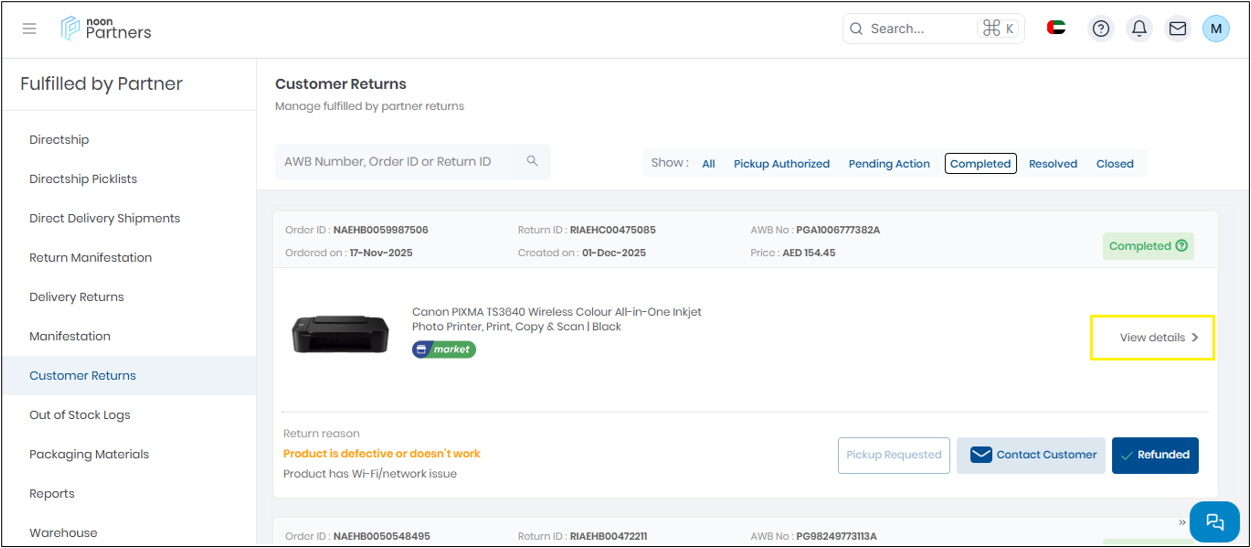
Task: Open the floating chat support icon
Action: [1215, 521]
